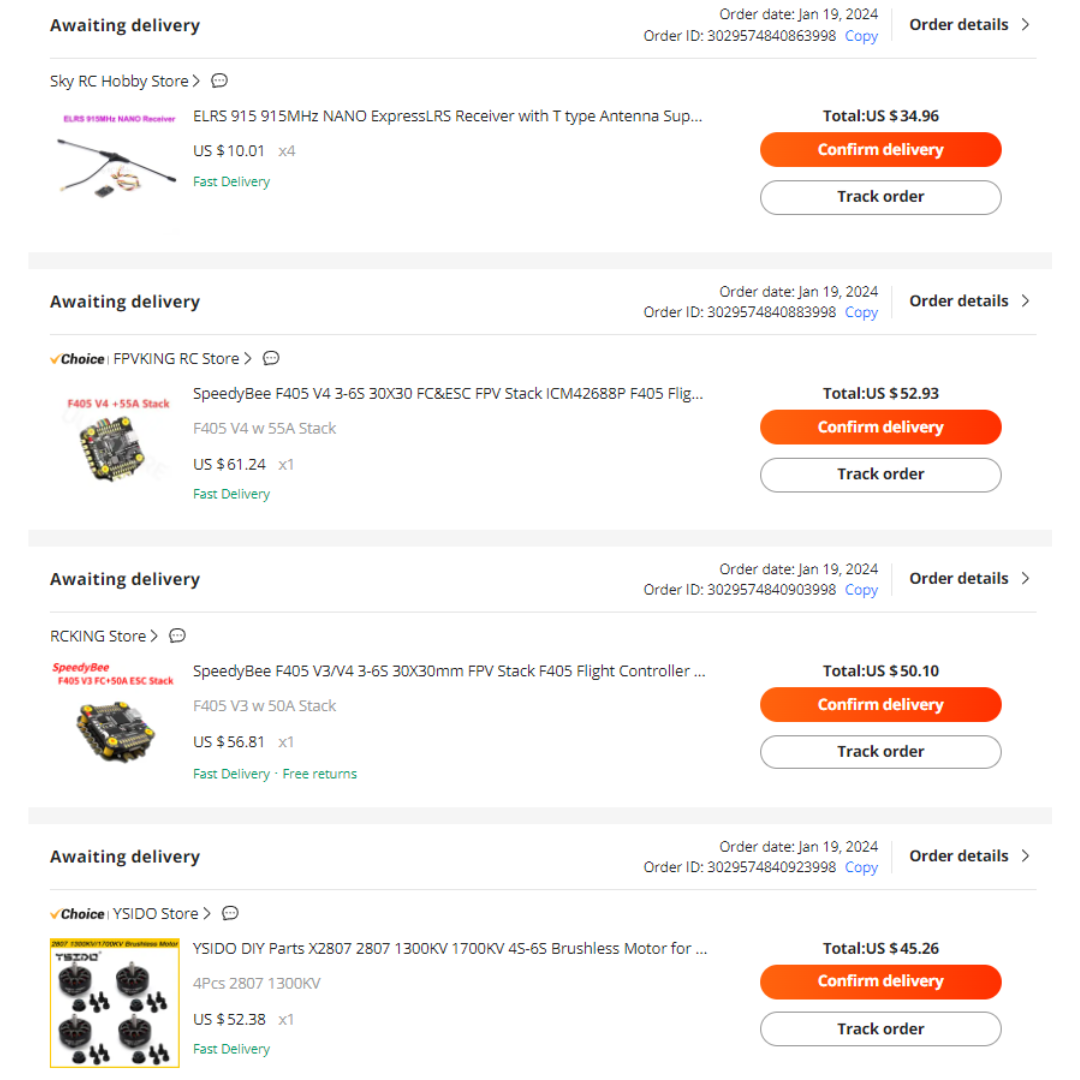Open chat icon beside Sky RC Hobby Store

click(220, 81)
